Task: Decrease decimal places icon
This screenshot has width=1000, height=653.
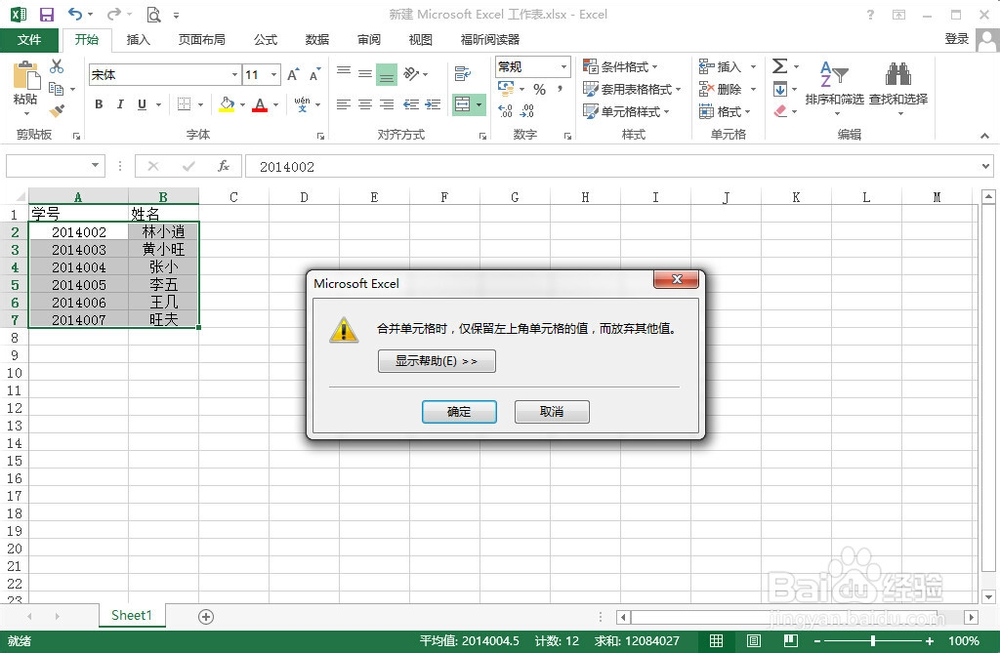Action: pyautogui.click(x=527, y=112)
